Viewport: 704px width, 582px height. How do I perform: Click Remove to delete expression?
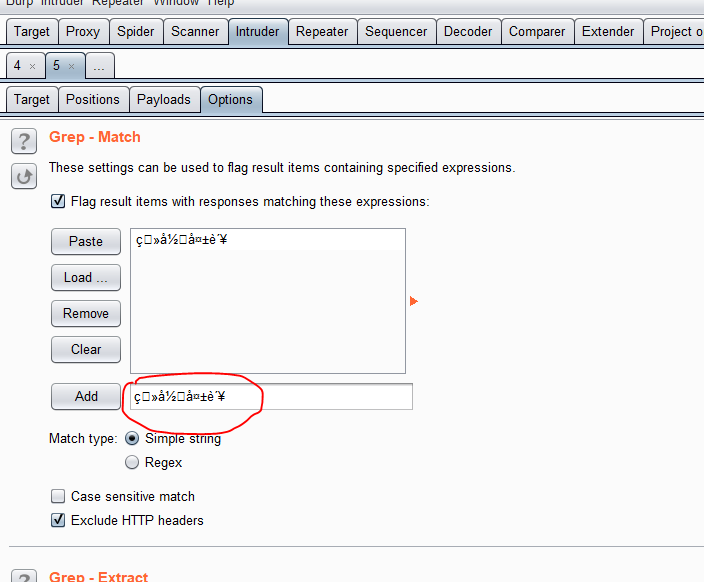[86, 313]
